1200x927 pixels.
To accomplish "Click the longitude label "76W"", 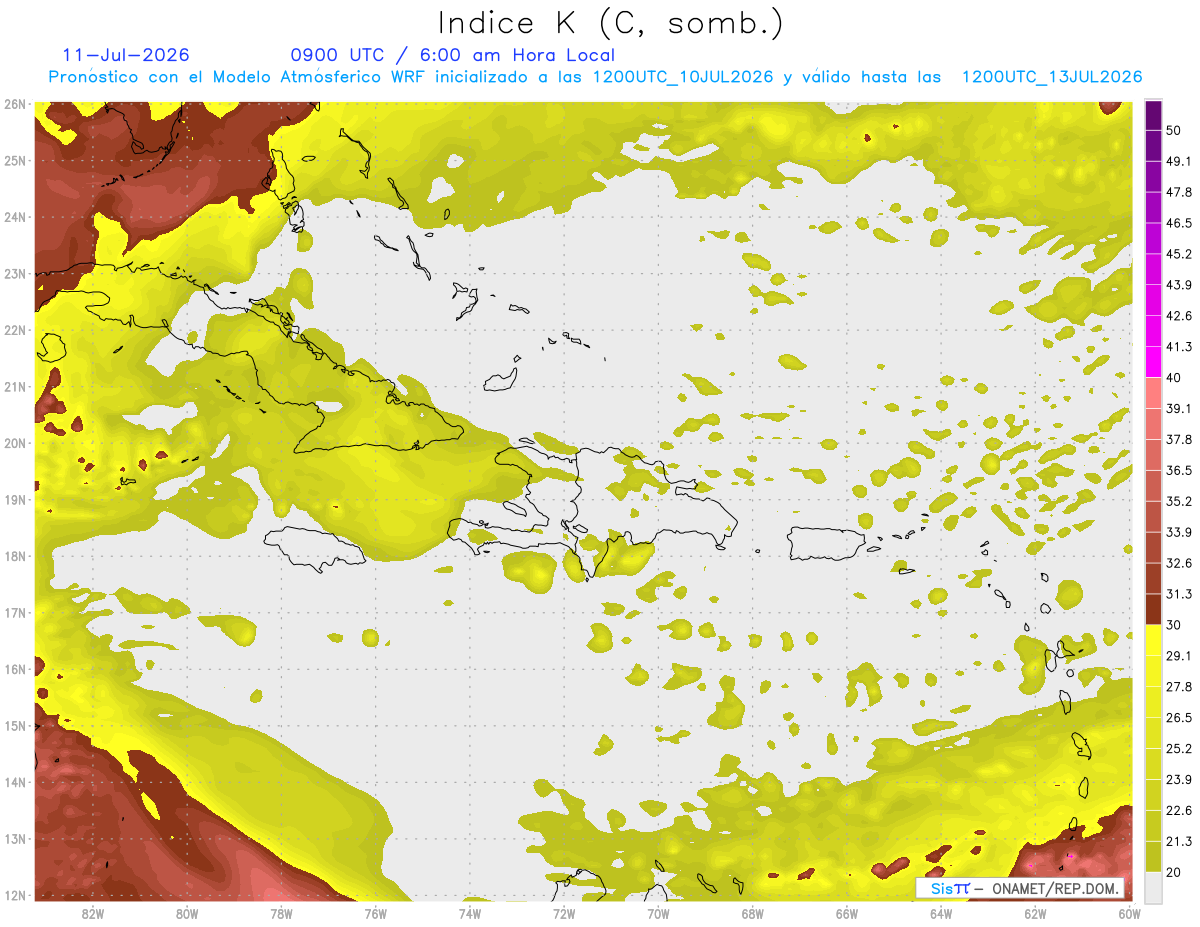I will (x=376, y=914).
